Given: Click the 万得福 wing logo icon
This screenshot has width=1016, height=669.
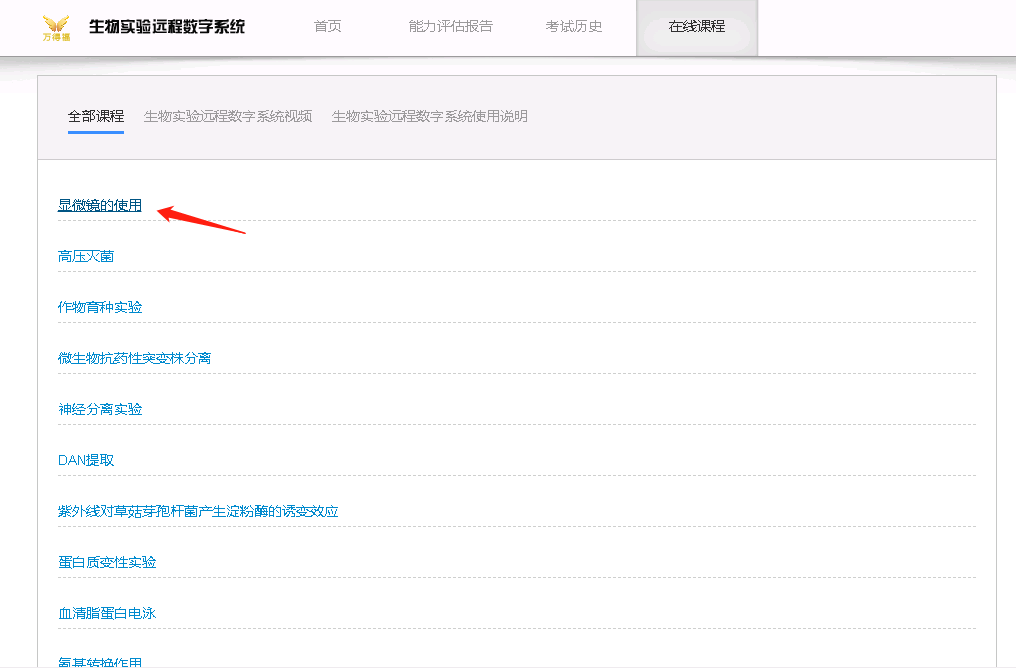Looking at the screenshot, I should click(x=56, y=27).
